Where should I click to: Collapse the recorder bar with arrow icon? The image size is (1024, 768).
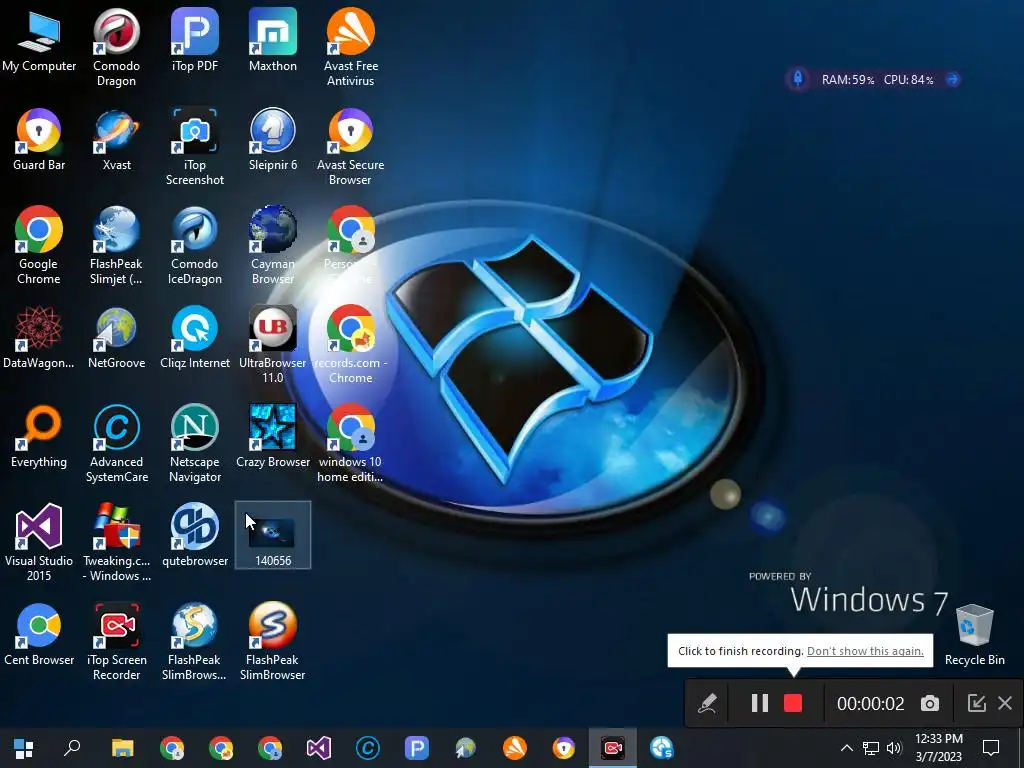coord(976,703)
